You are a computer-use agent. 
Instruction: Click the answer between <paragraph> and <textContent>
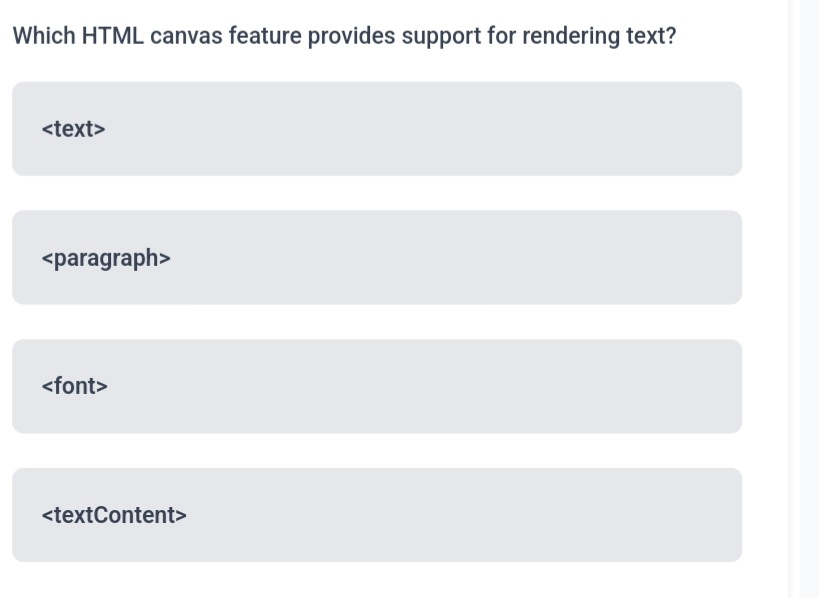376,386
